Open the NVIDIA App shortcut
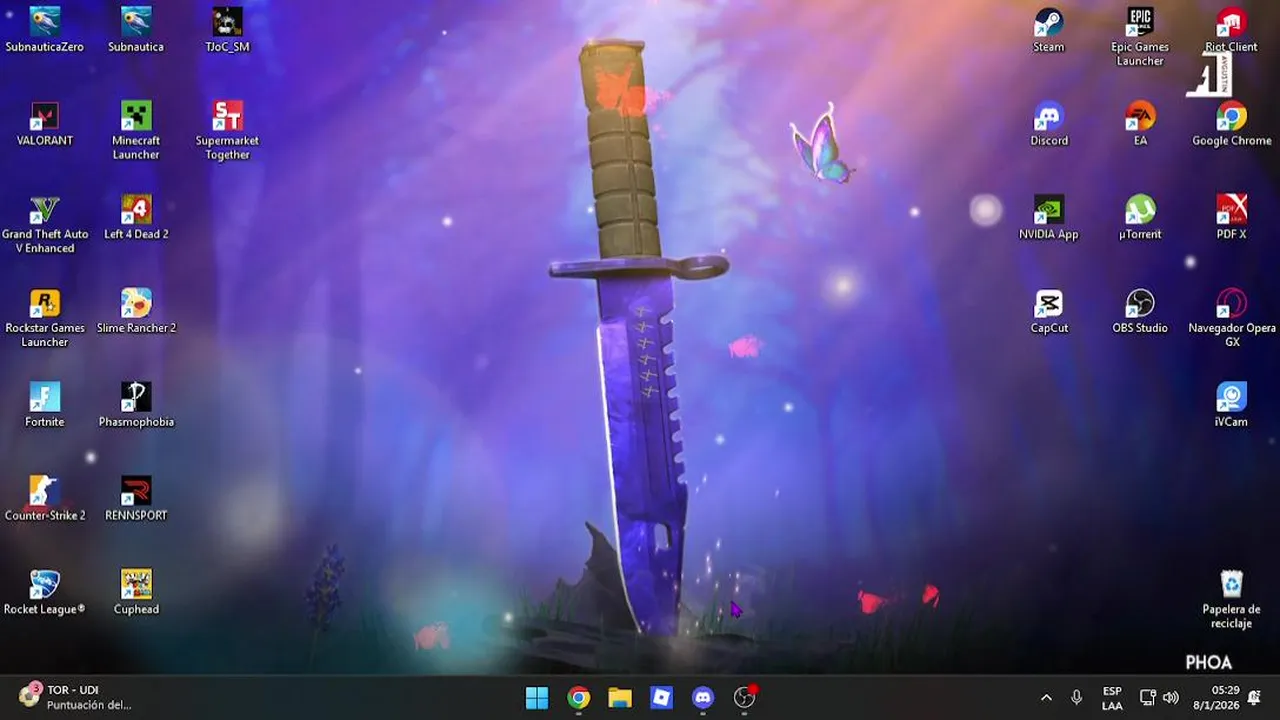Screen dimensions: 1280x720 (x=1048, y=218)
